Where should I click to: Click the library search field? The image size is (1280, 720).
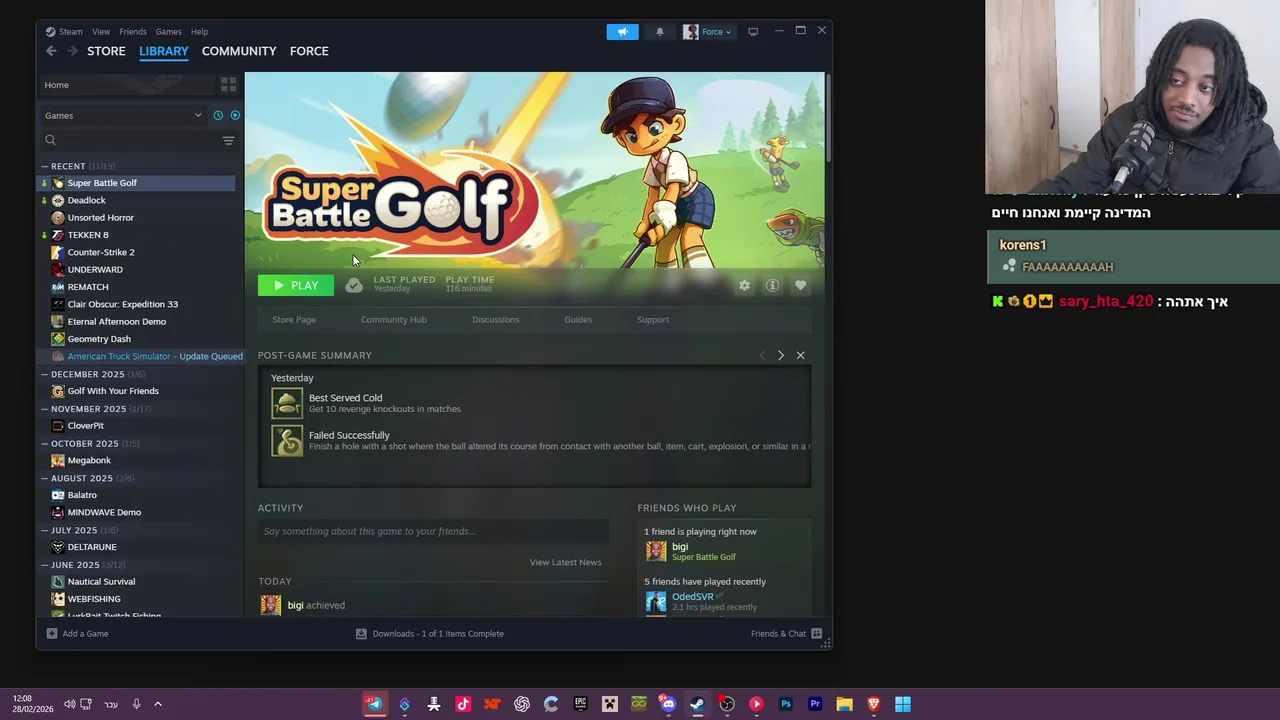tap(129, 141)
